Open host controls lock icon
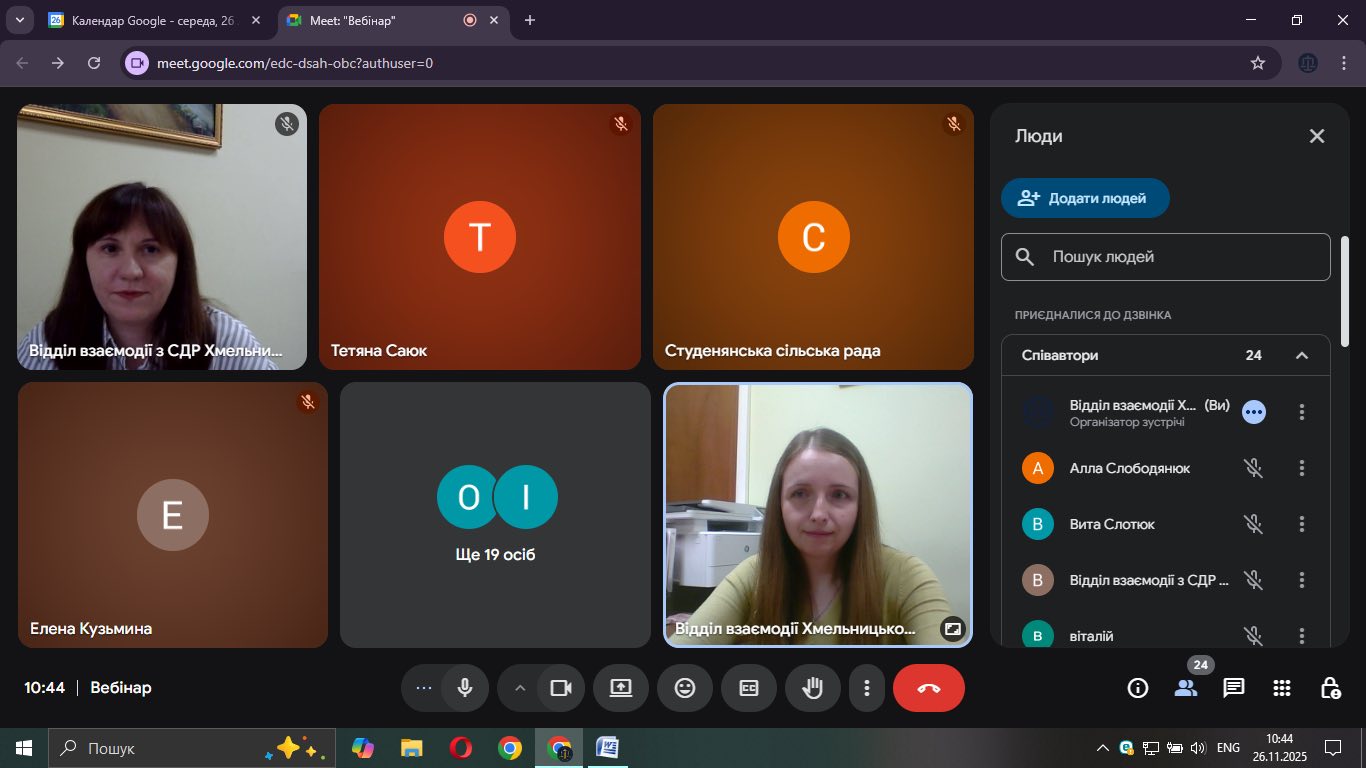The width and height of the screenshot is (1366, 768). pos(1330,688)
